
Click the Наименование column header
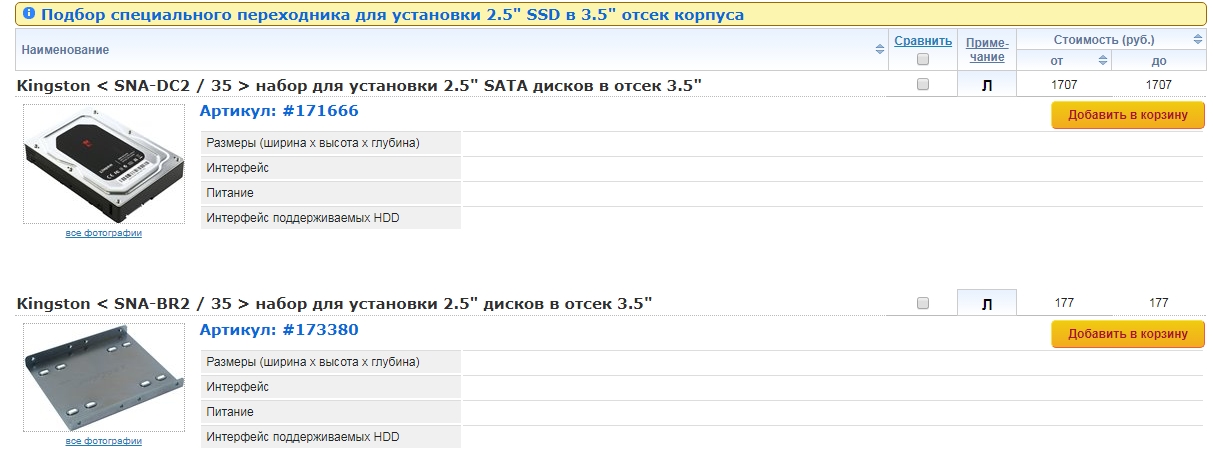pos(65,50)
